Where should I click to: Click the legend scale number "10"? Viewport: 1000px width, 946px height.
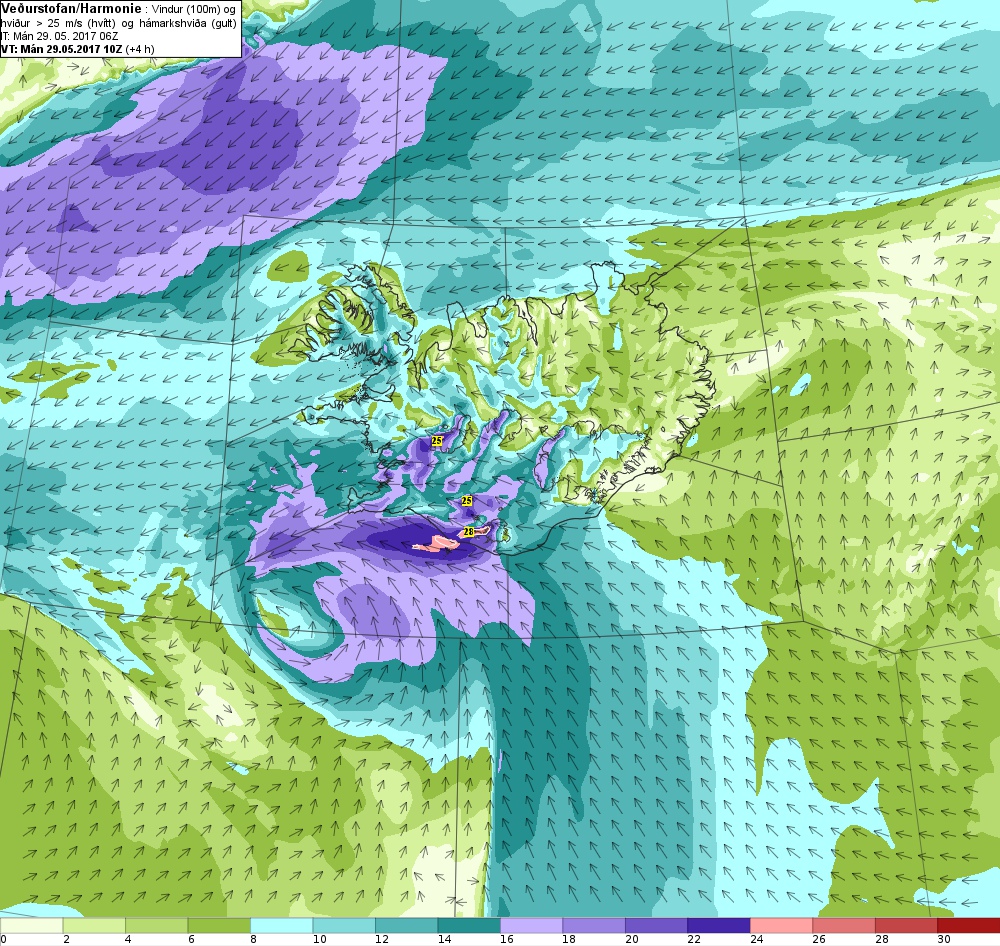[x=320, y=939]
